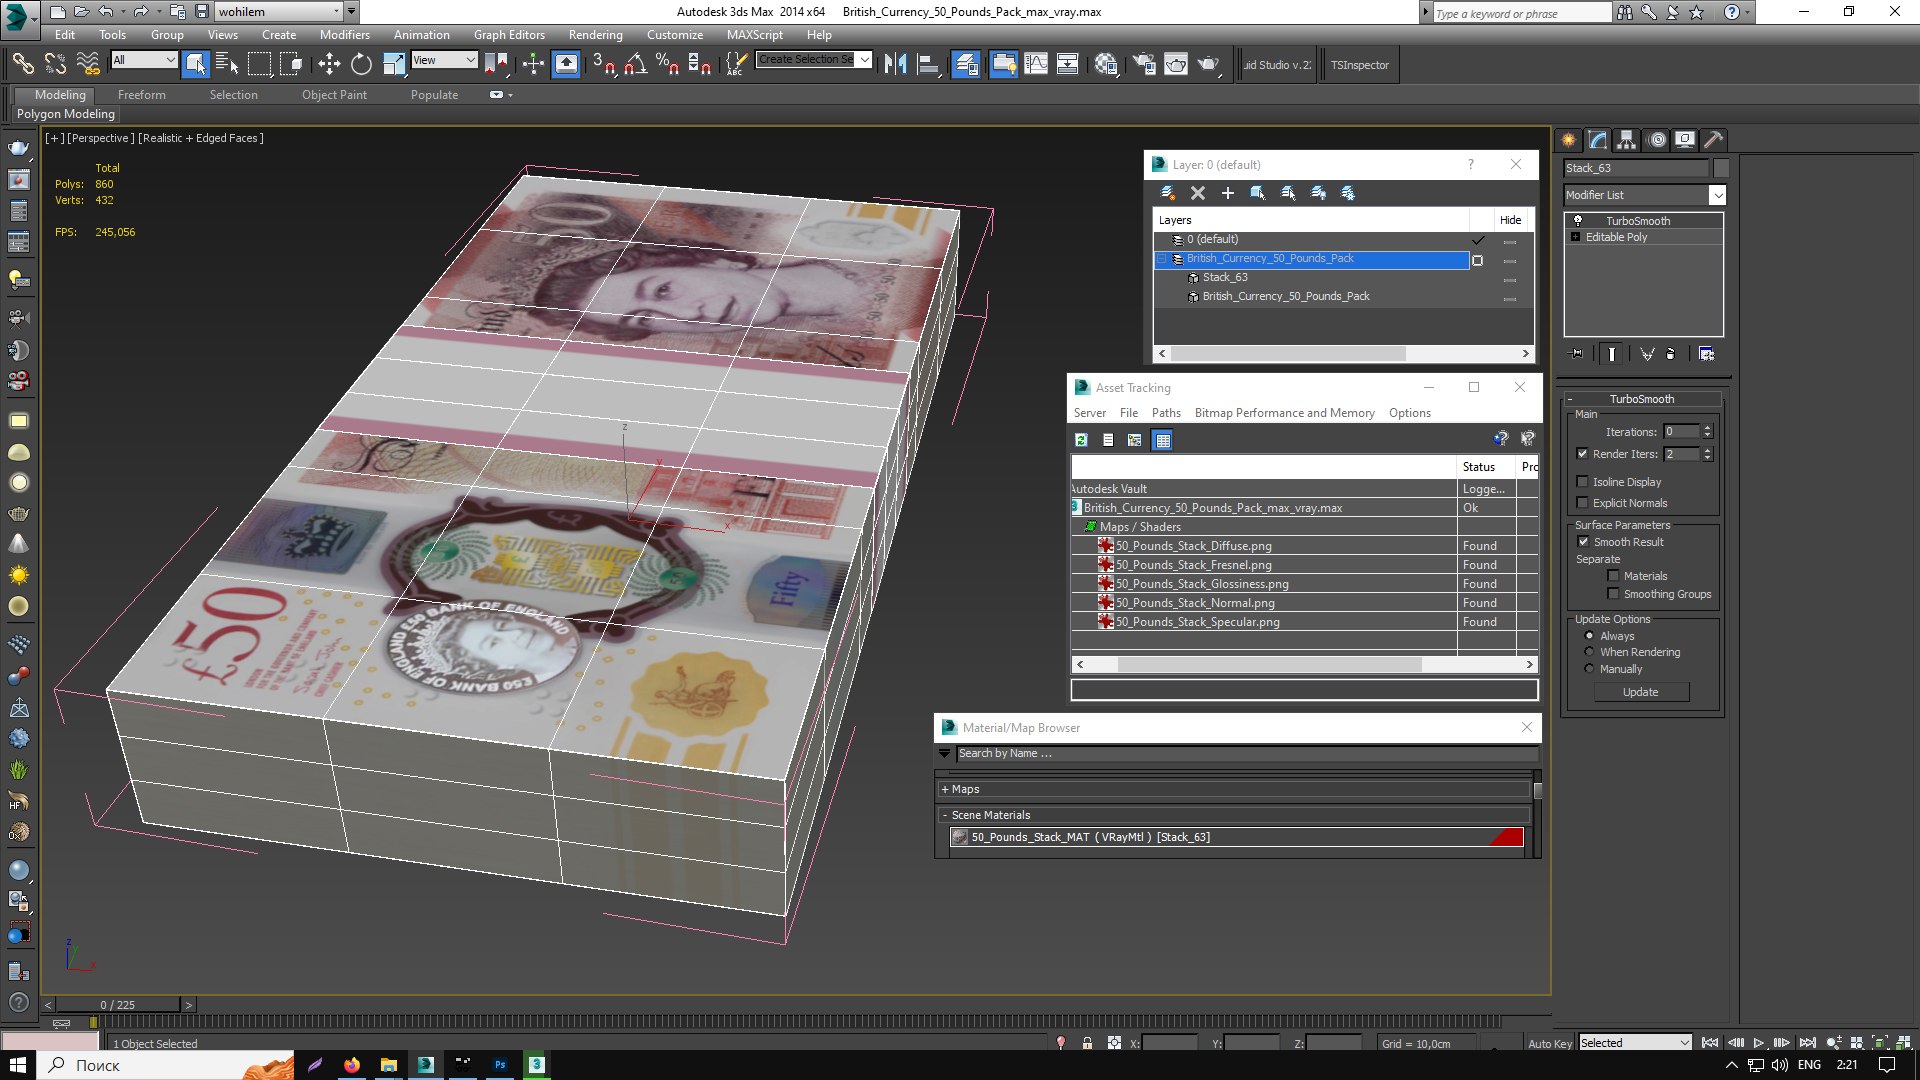Switch to the Create command panel
Screen dimensions: 1920x1080
coord(1568,140)
